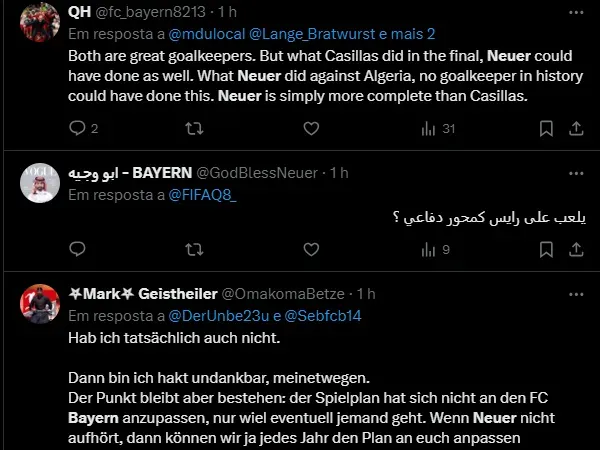Bookmark the GodBlessNeuer tweet
This screenshot has height=450, width=600.
[x=545, y=250]
